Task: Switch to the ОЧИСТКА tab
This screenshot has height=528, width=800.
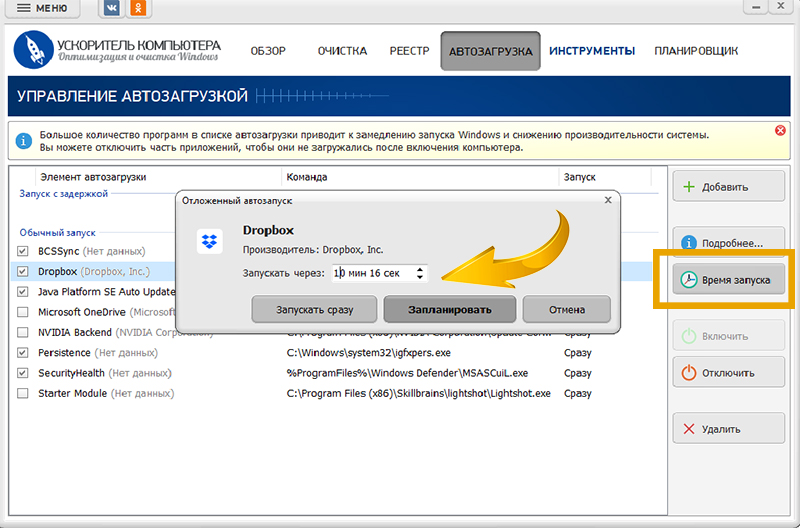Action: (342, 51)
